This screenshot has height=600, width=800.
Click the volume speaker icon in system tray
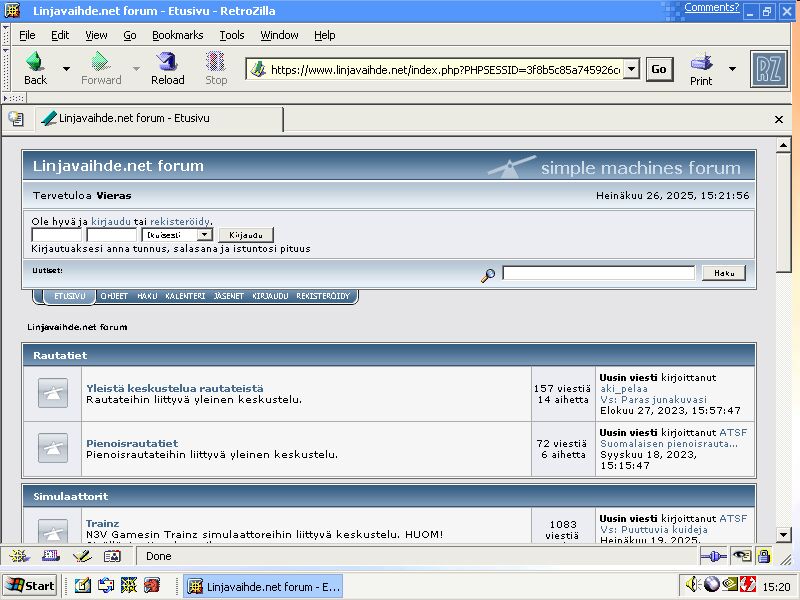click(x=692, y=585)
